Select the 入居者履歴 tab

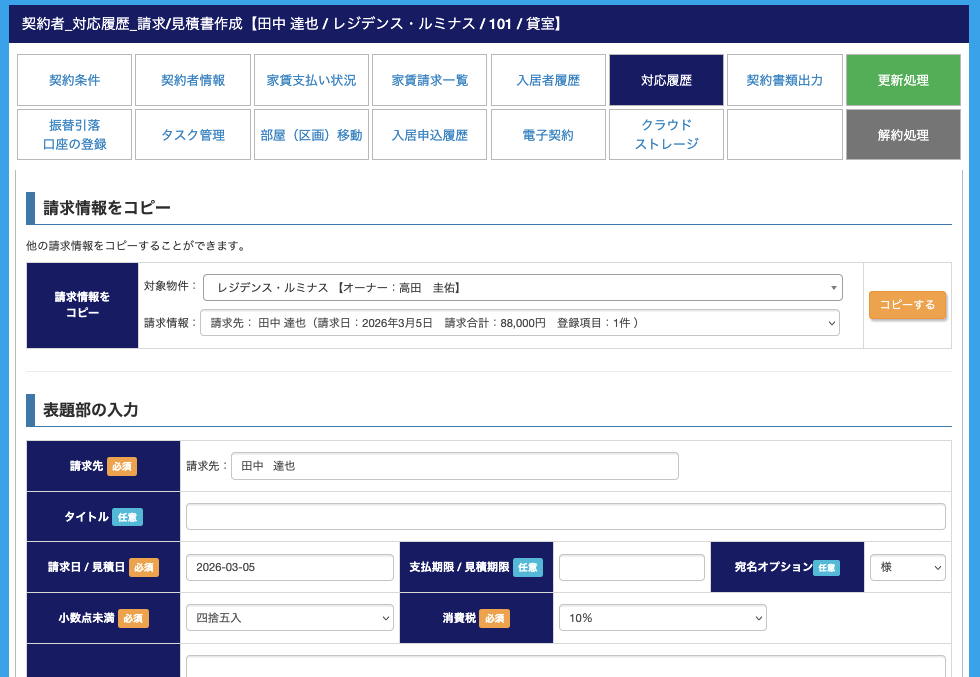coord(548,80)
